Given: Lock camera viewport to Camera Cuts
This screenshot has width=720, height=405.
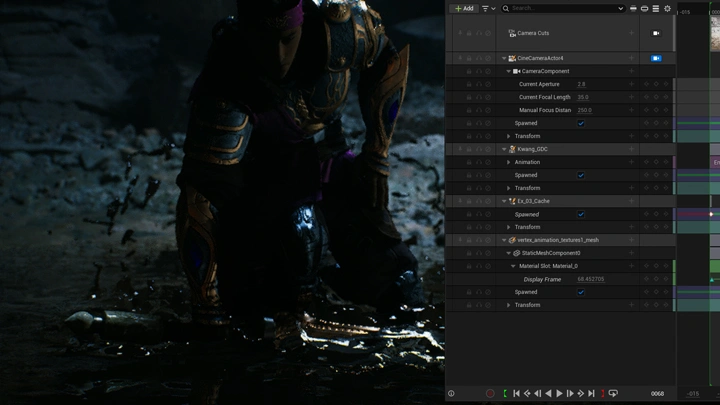Looking at the screenshot, I should tap(656, 33).
